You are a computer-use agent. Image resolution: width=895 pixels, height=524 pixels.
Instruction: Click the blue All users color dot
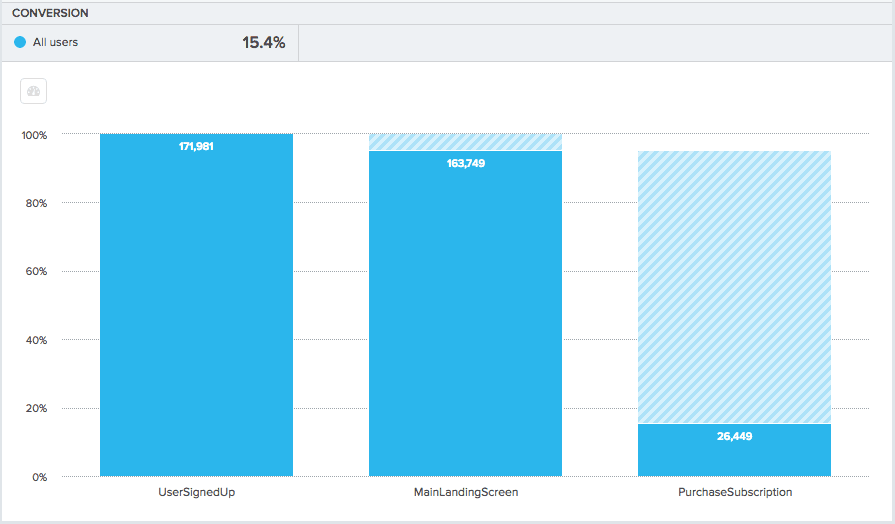point(20,43)
